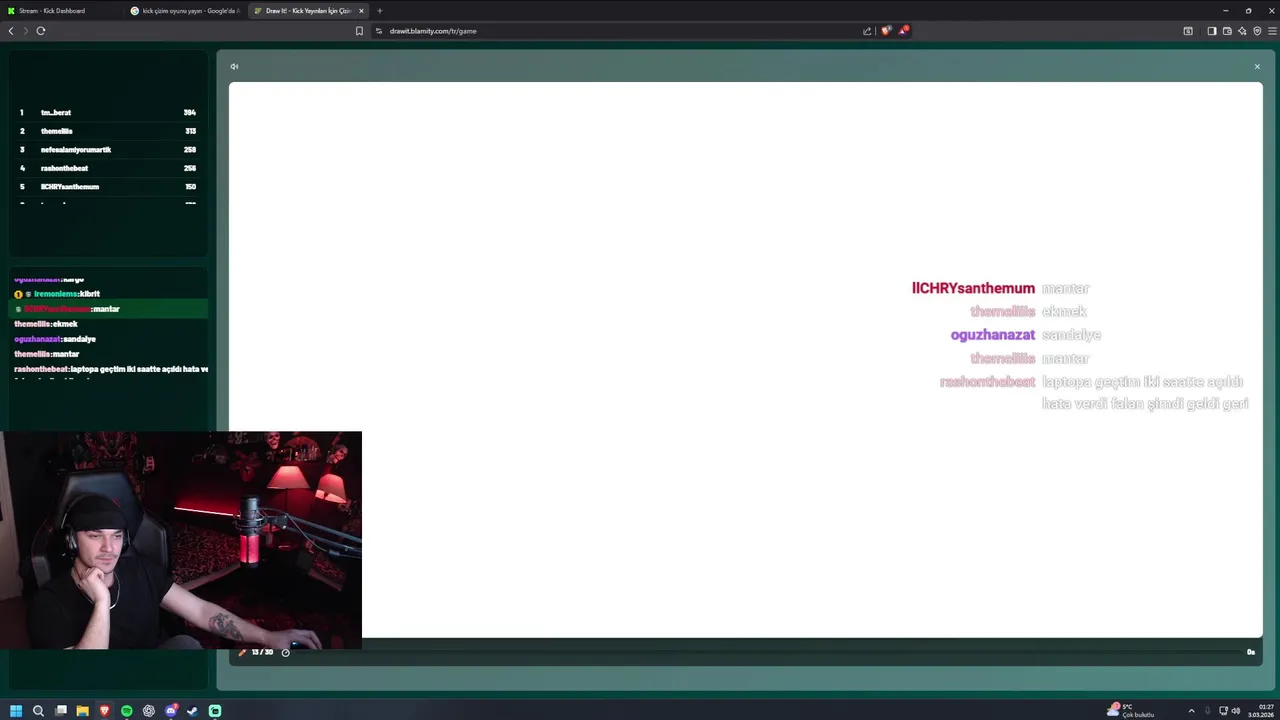Click the score 394 in leaderboard
The image size is (1280, 720).
click(190, 112)
